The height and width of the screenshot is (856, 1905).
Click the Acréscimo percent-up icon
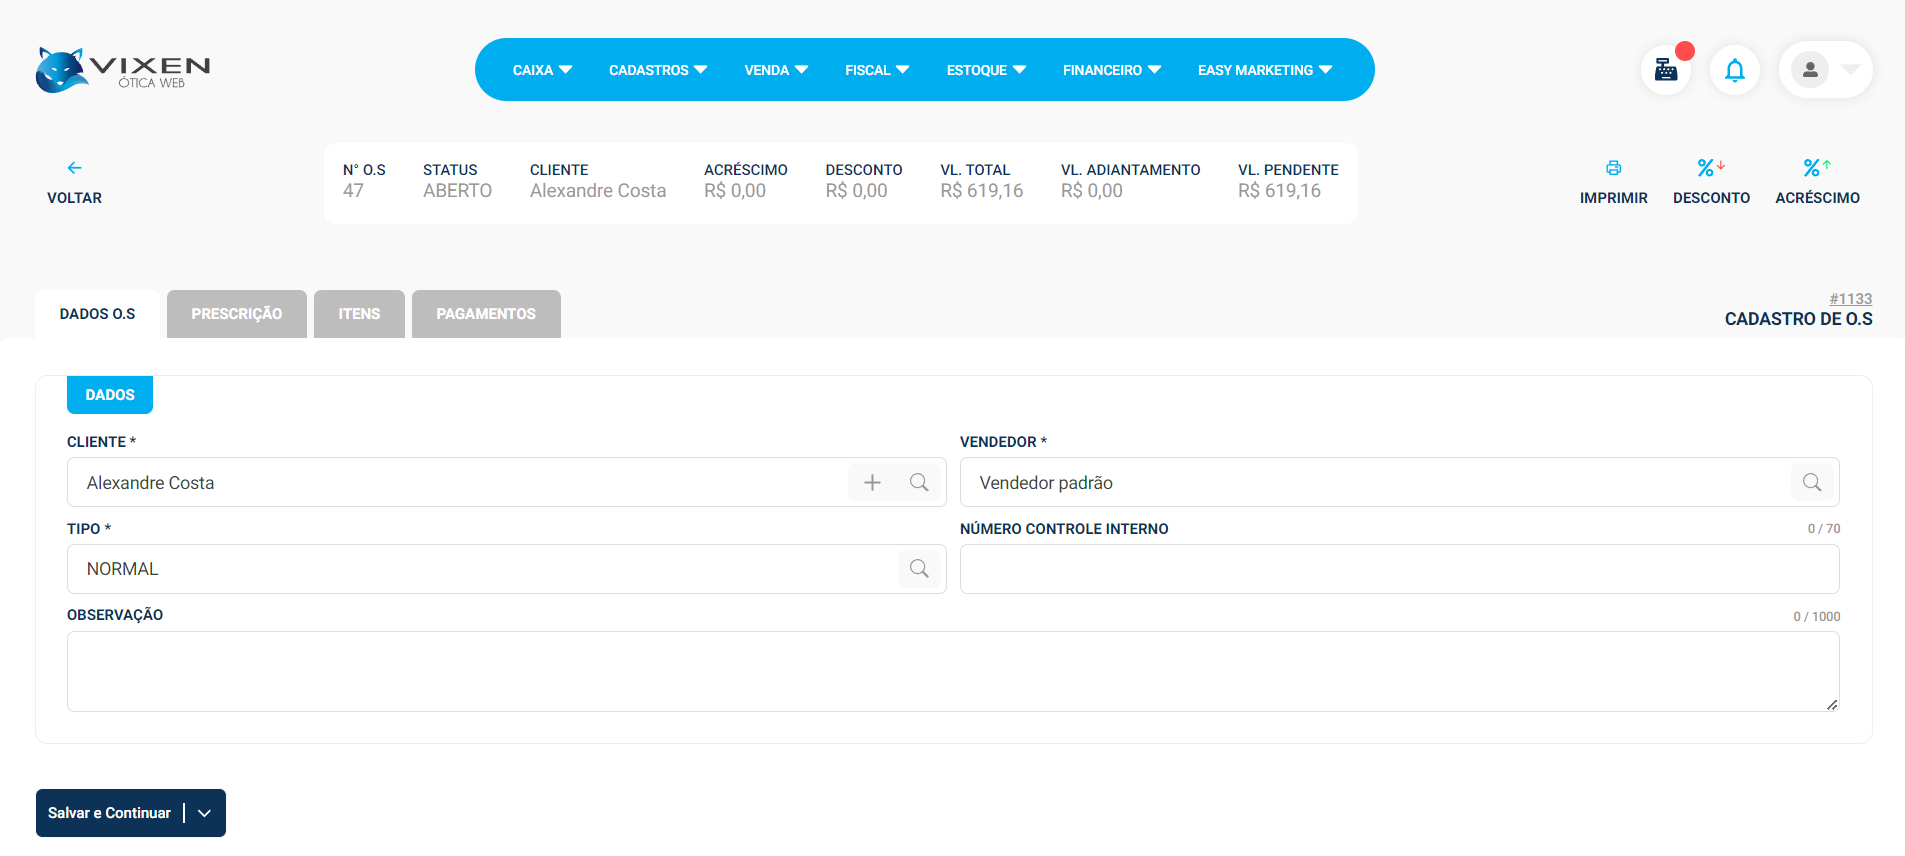click(x=1817, y=168)
